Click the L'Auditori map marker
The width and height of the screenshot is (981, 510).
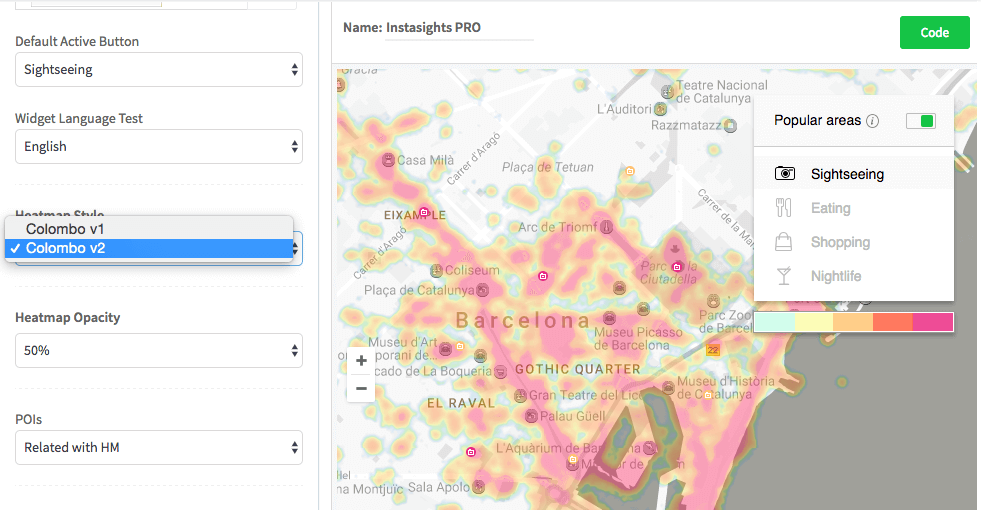[661, 109]
